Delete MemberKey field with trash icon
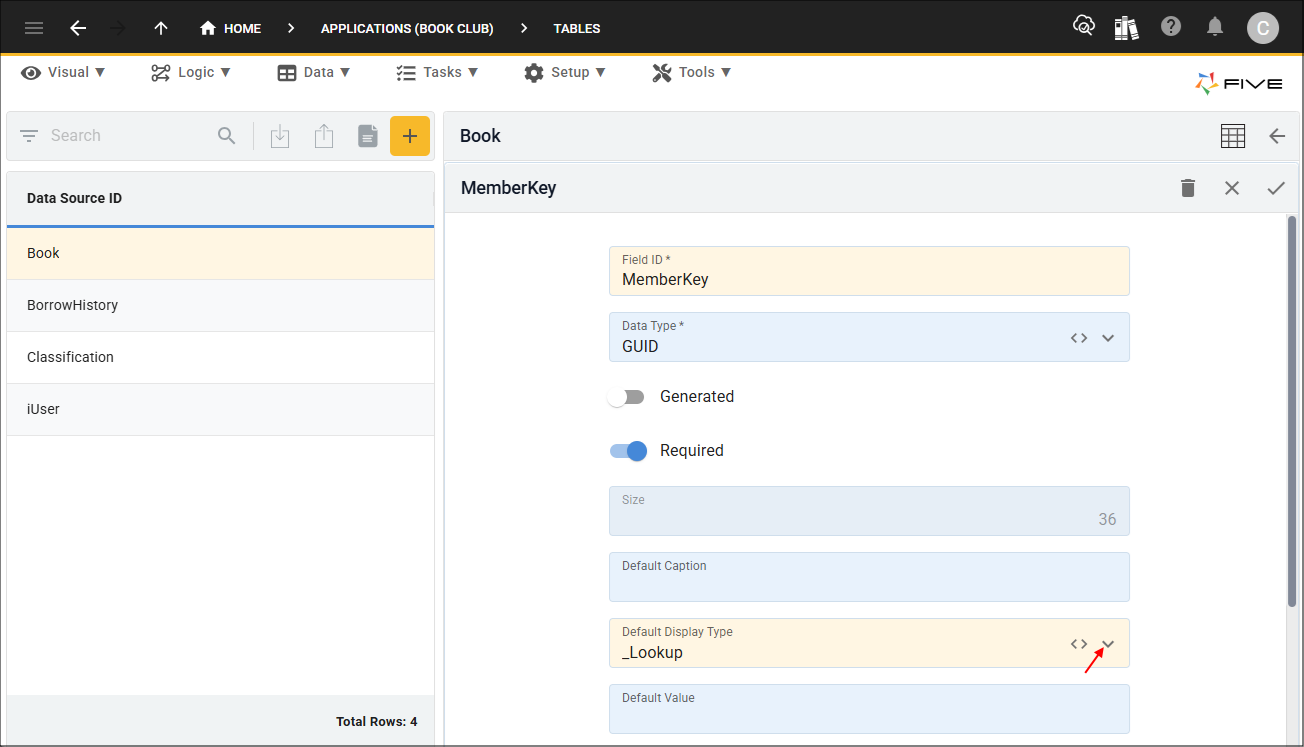Viewport: 1304px width, 747px height. click(1188, 188)
